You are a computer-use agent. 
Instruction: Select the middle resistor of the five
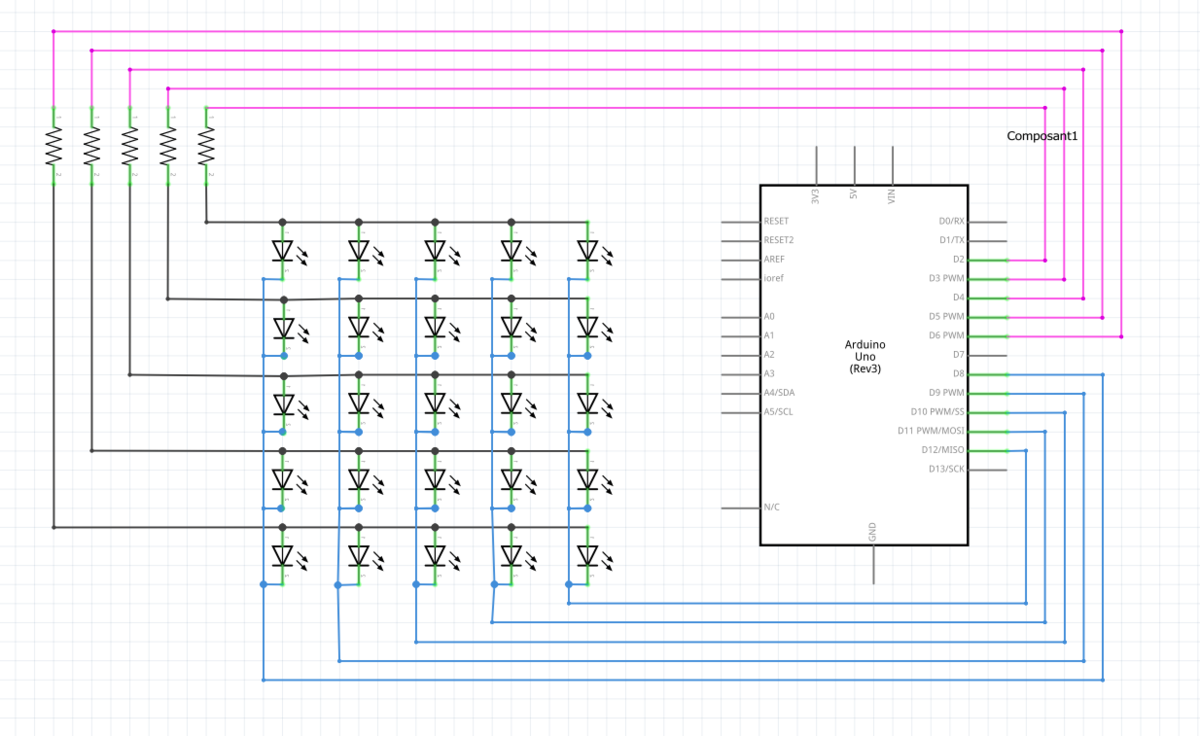point(129,147)
